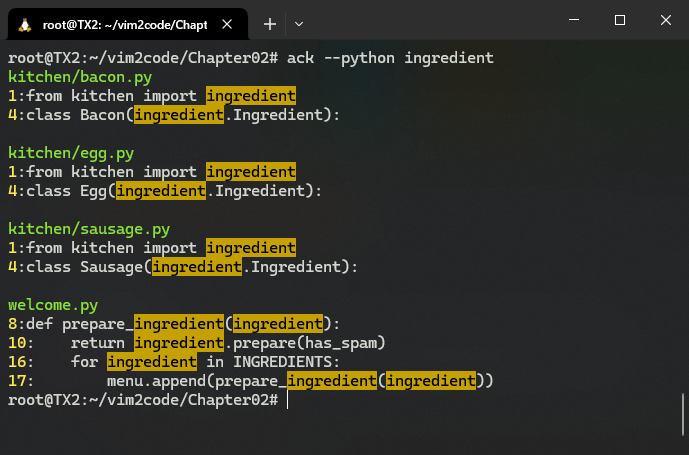Image resolution: width=689 pixels, height=455 pixels.
Task: Click the class Sausage line text
Action: (x=192, y=267)
